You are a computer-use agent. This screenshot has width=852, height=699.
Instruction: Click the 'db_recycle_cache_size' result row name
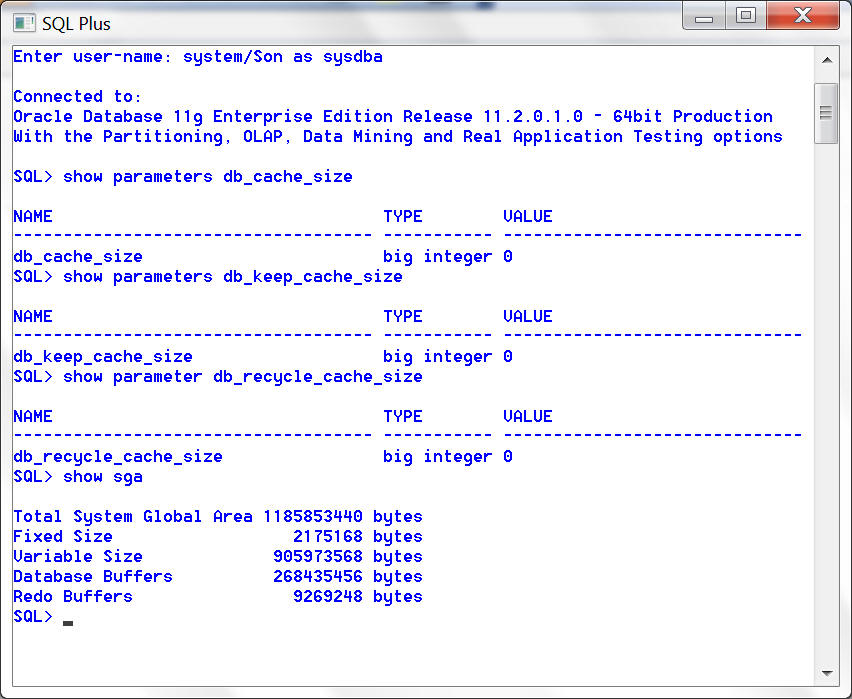tap(118, 457)
